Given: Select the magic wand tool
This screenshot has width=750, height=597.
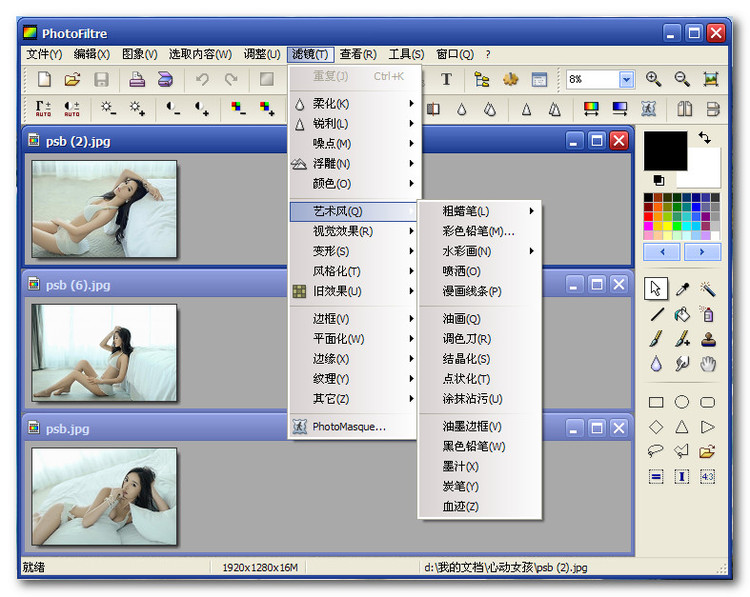Looking at the screenshot, I should [x=708, y=289].
